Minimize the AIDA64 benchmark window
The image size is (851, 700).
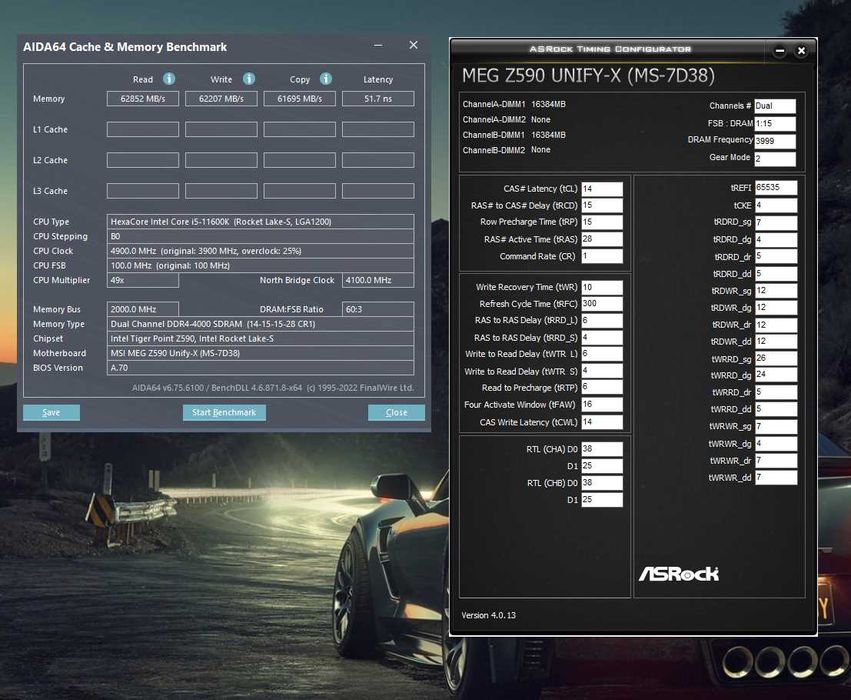coord(378,46)
